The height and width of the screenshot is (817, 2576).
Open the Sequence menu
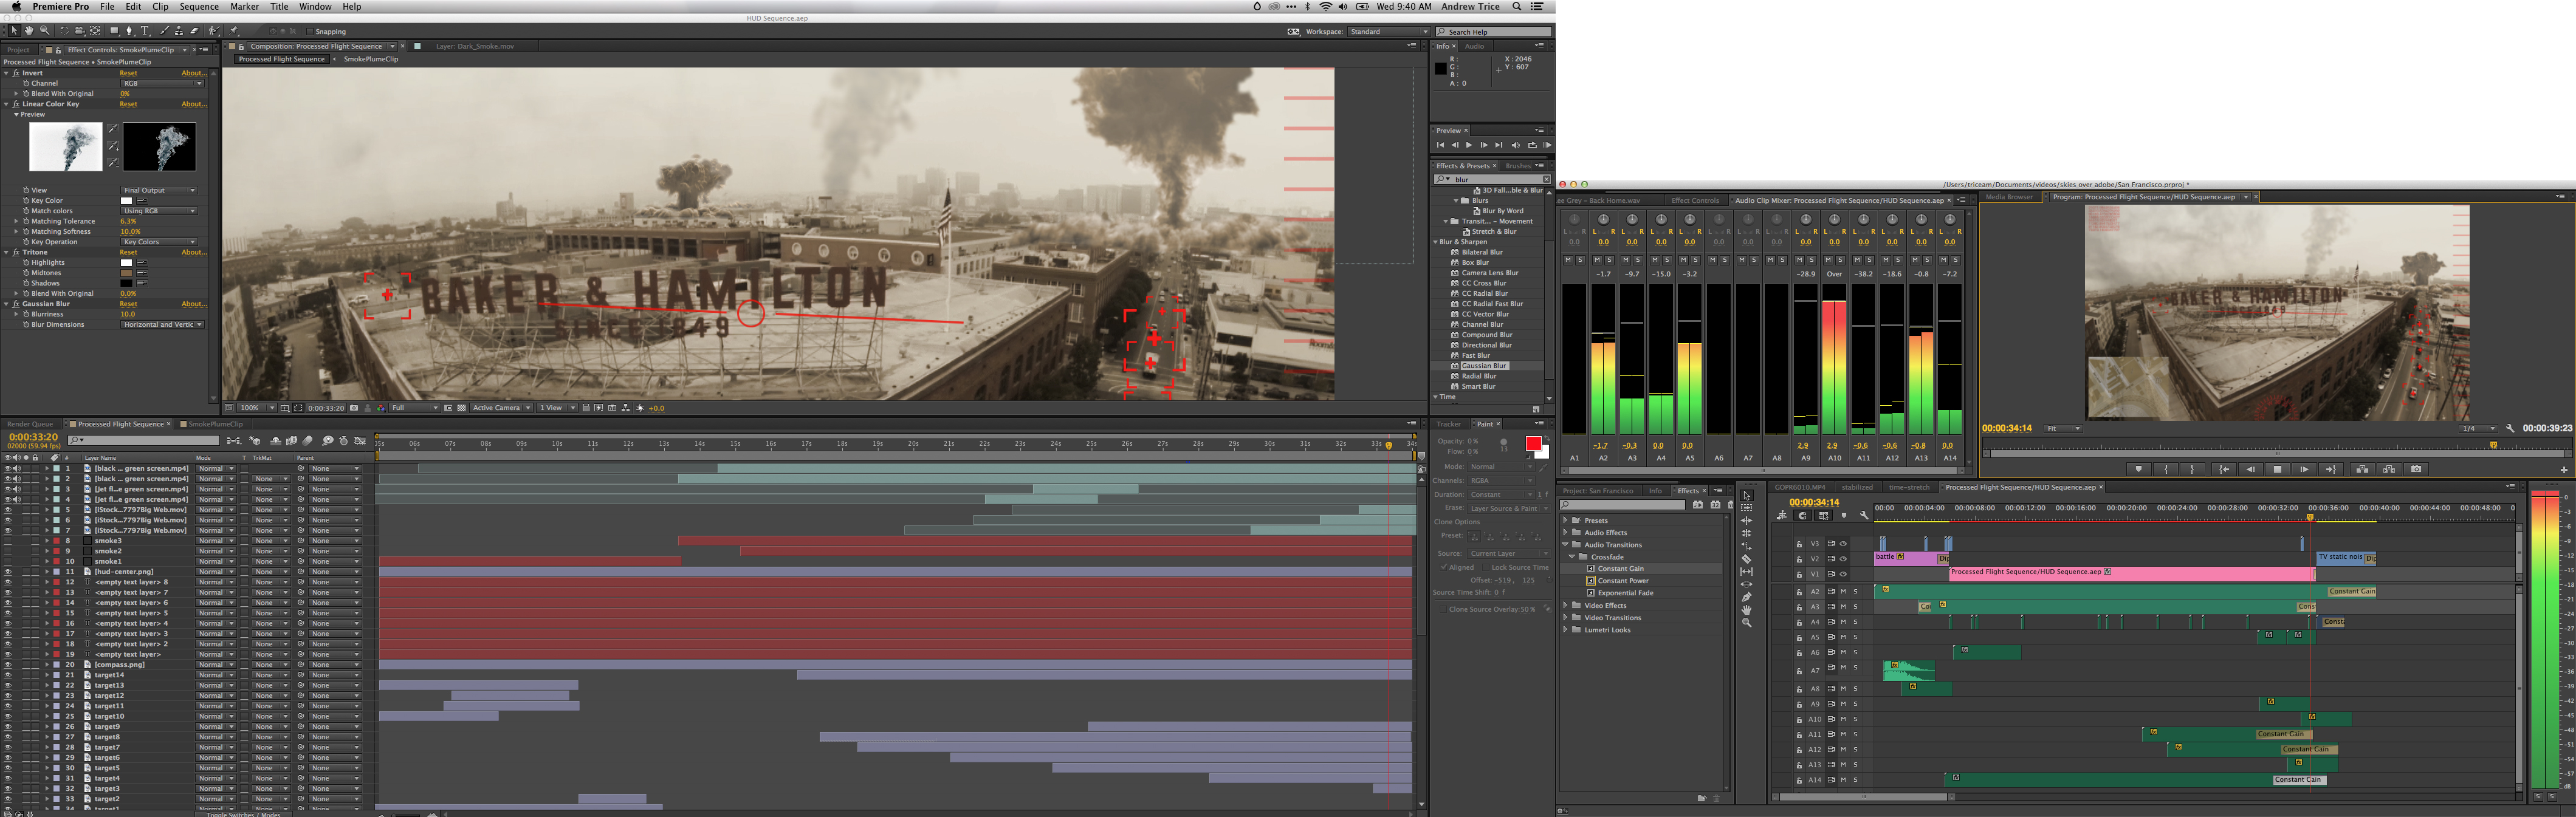pyautogui.click(x=199, y=6)
